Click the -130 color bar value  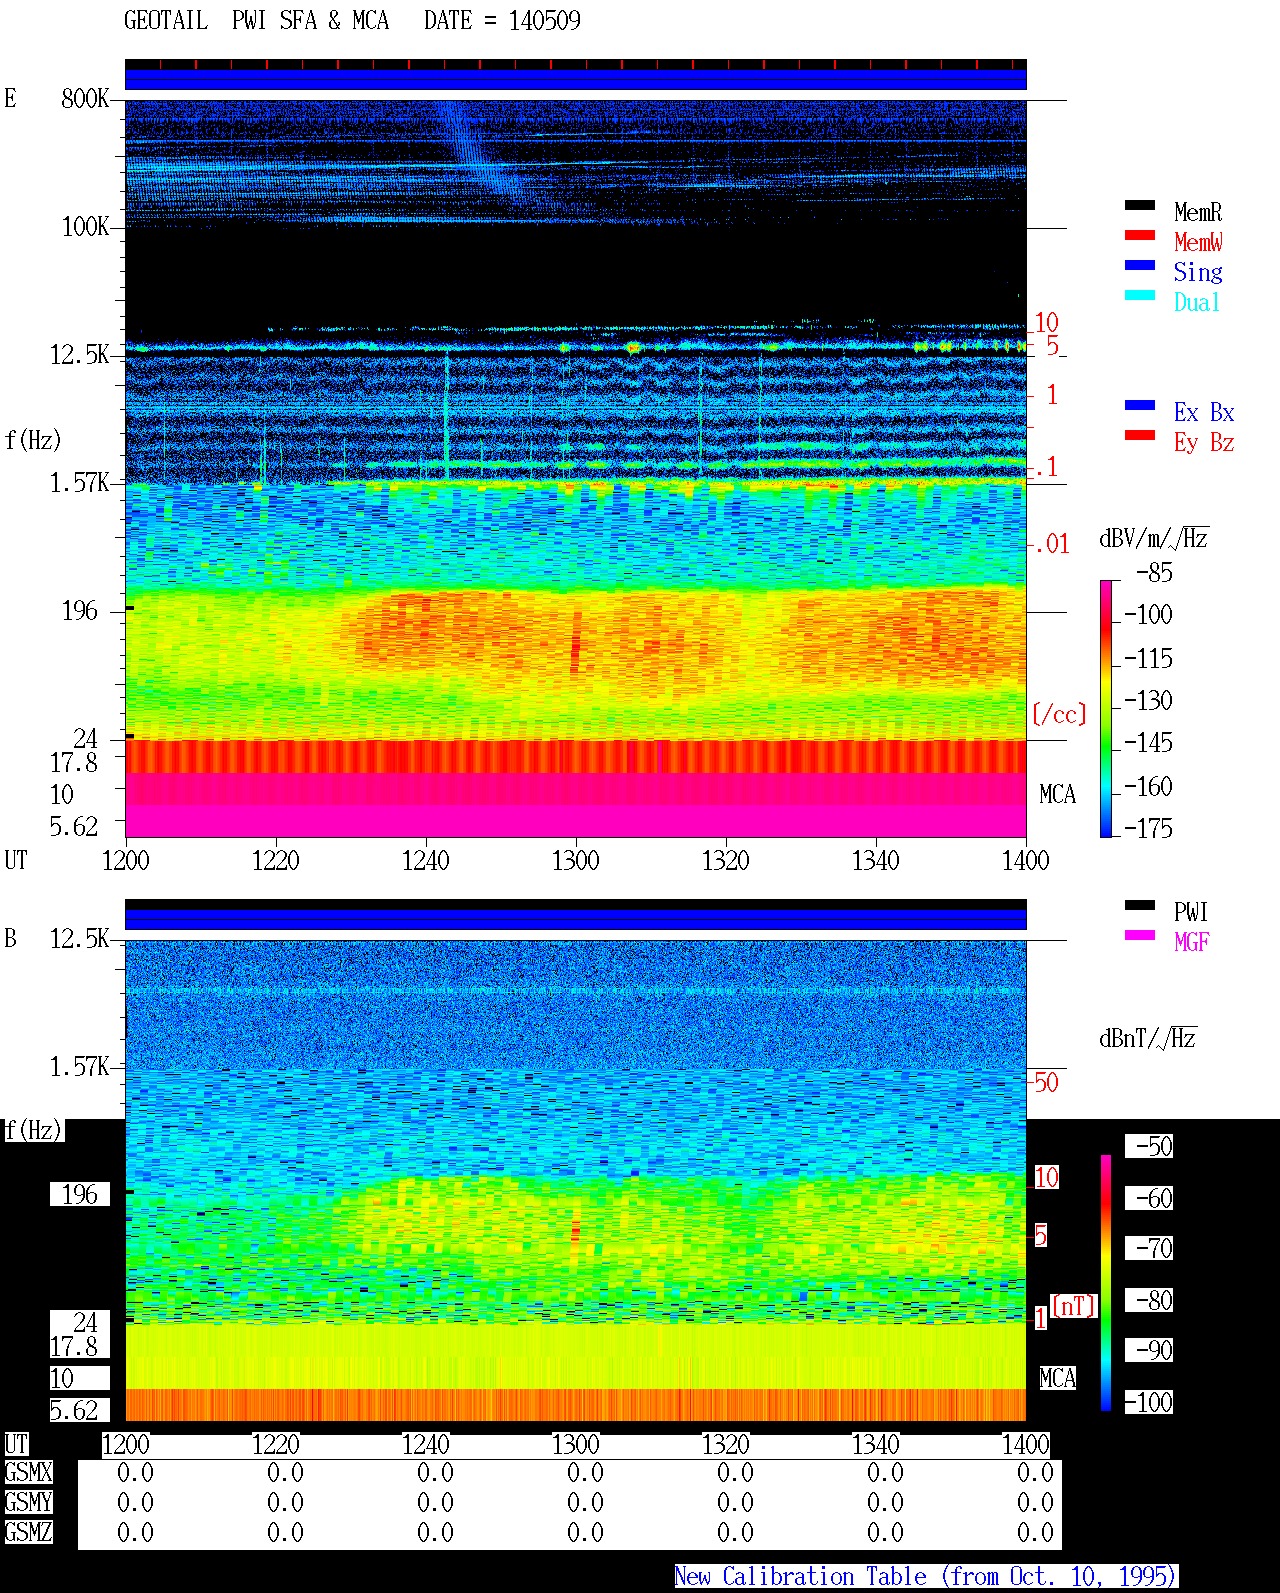[1147, 701]
